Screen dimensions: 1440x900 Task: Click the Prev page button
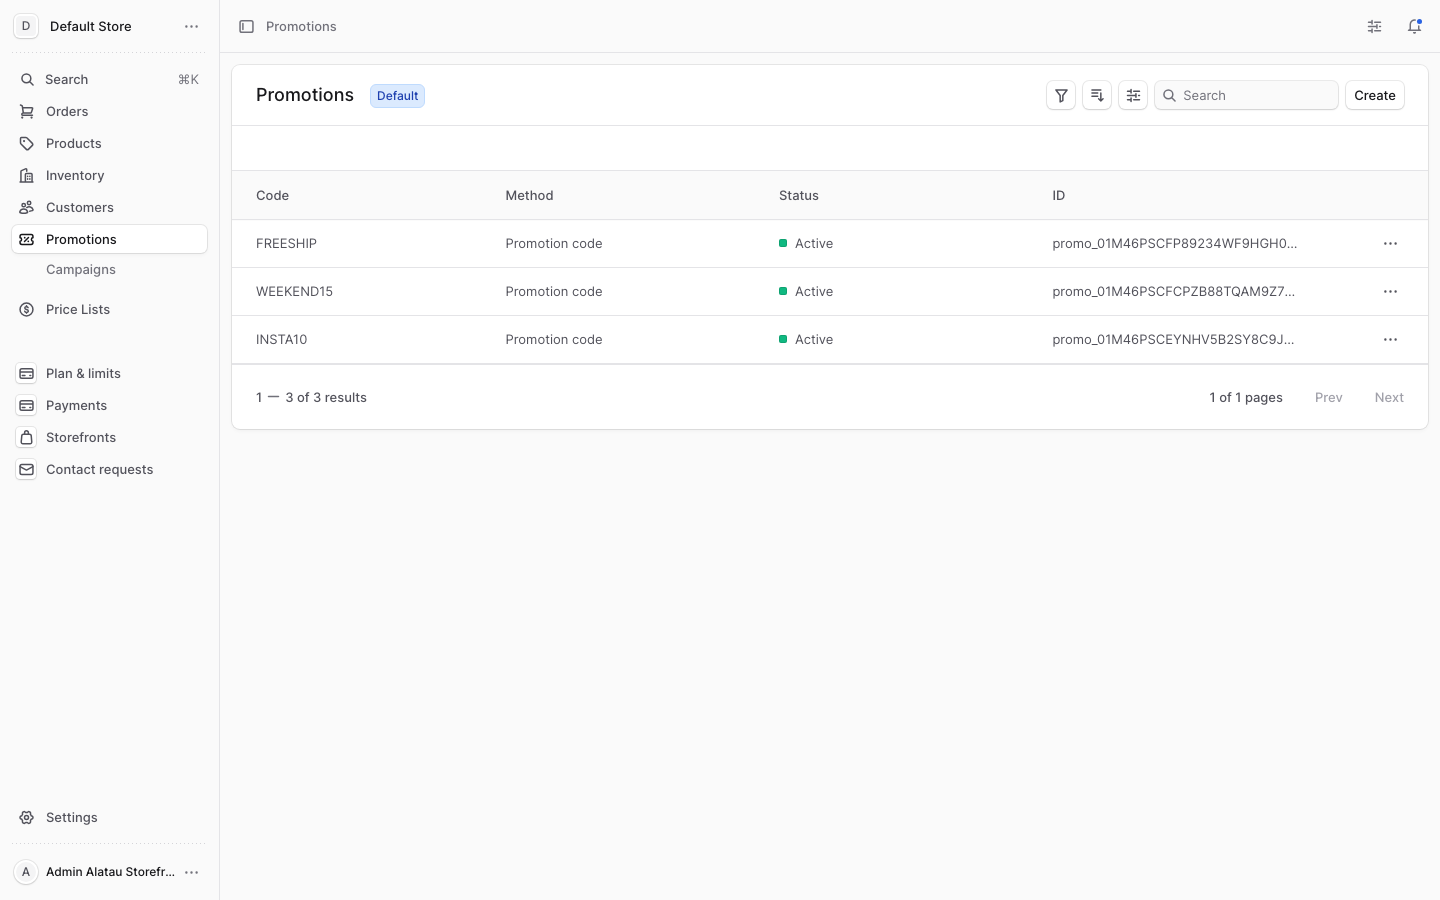coord(1328,398)
